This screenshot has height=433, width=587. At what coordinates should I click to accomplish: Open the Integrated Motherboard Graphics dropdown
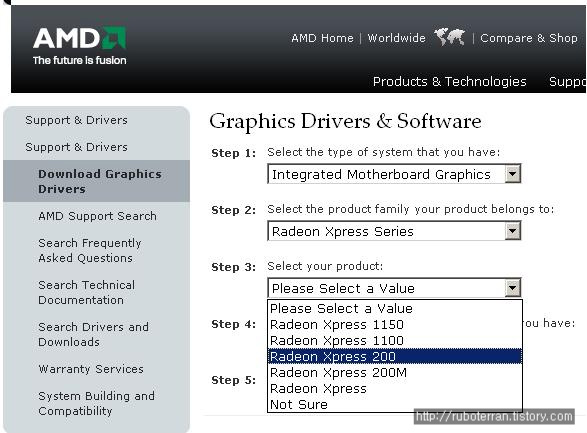click(x=394, y=174)
